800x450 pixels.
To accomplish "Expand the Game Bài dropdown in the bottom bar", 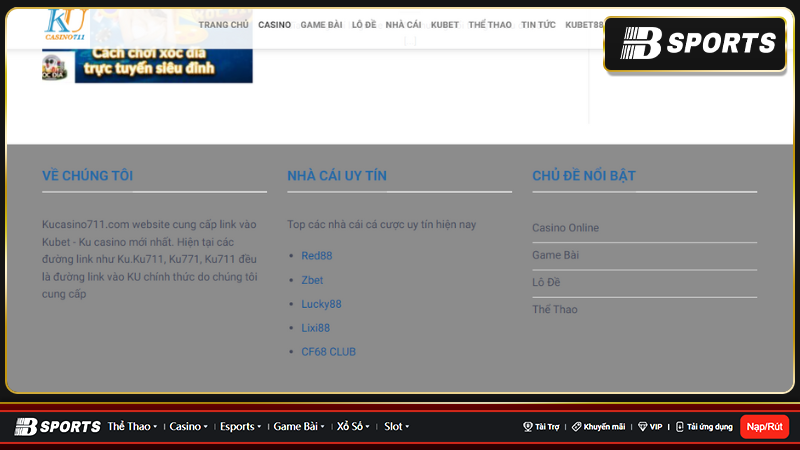I will (299, 427).
